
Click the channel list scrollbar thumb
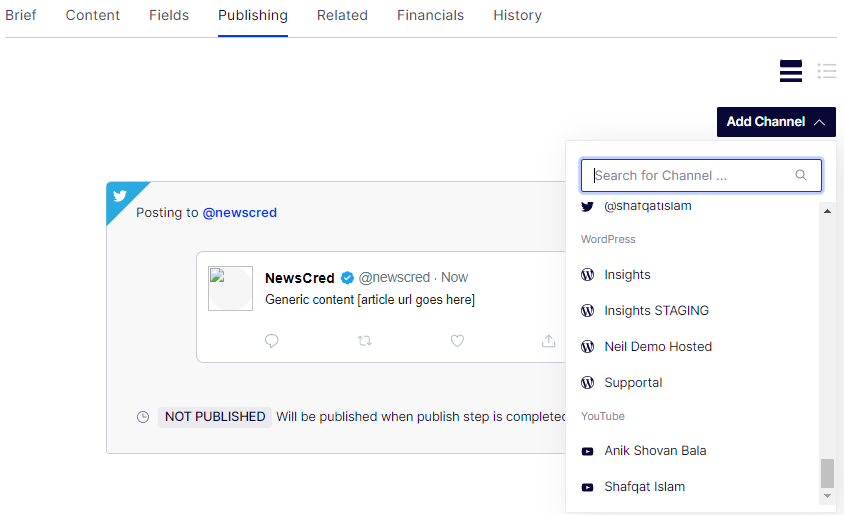[x=827, y=473]
